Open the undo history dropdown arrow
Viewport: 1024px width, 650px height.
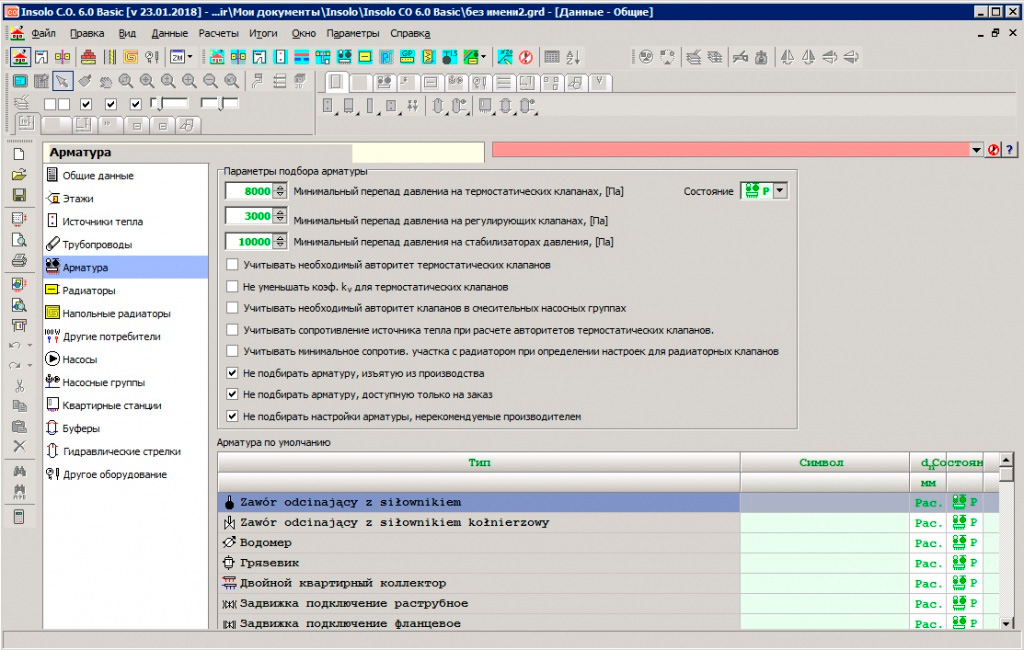pyautogui.click(x=29, y=346)
